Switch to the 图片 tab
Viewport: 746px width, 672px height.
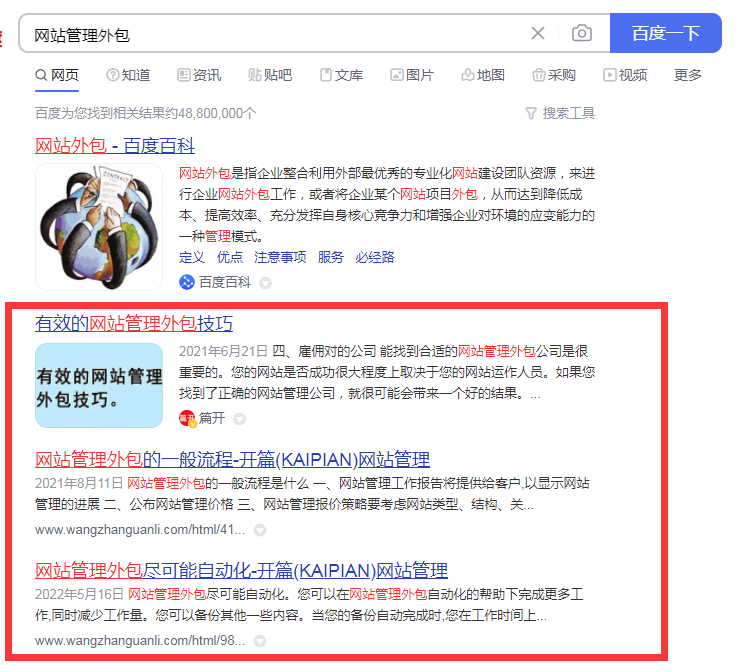tap(412, 75)
